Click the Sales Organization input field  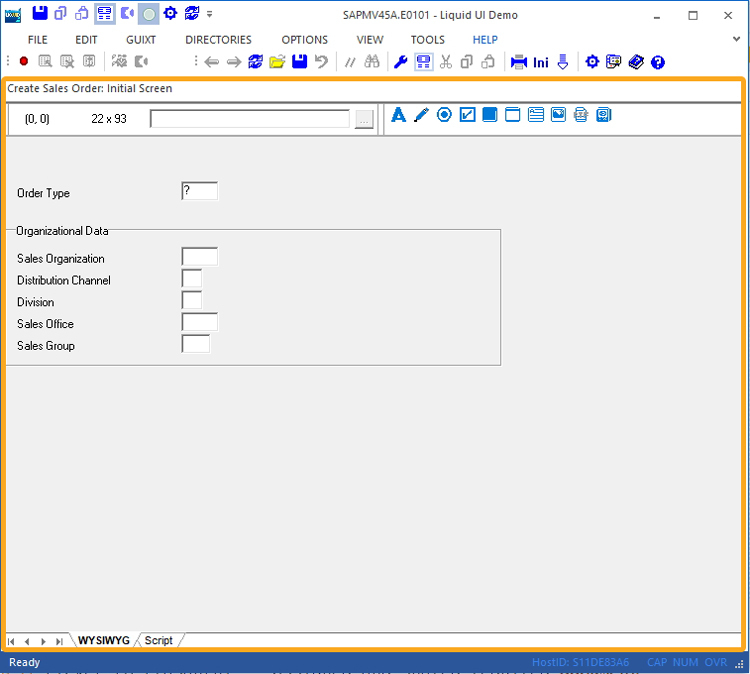[199, 257]
